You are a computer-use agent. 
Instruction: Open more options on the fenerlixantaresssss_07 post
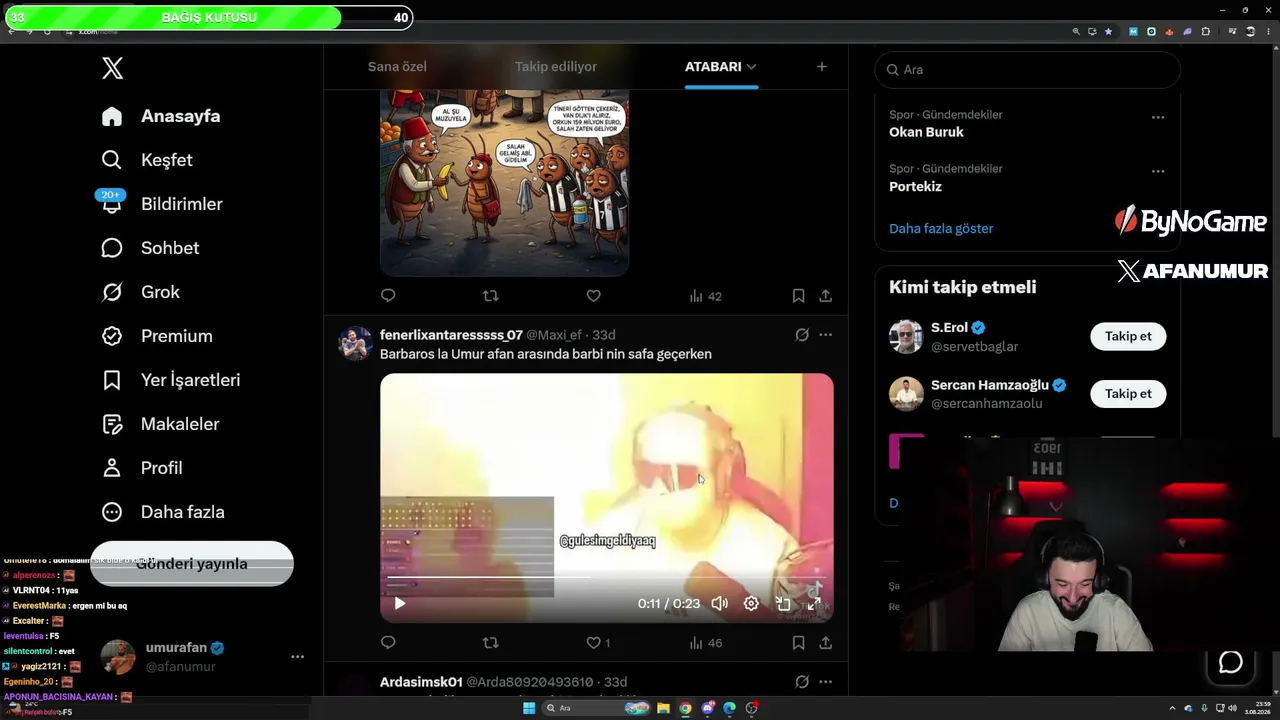click(x=825, y=335)
